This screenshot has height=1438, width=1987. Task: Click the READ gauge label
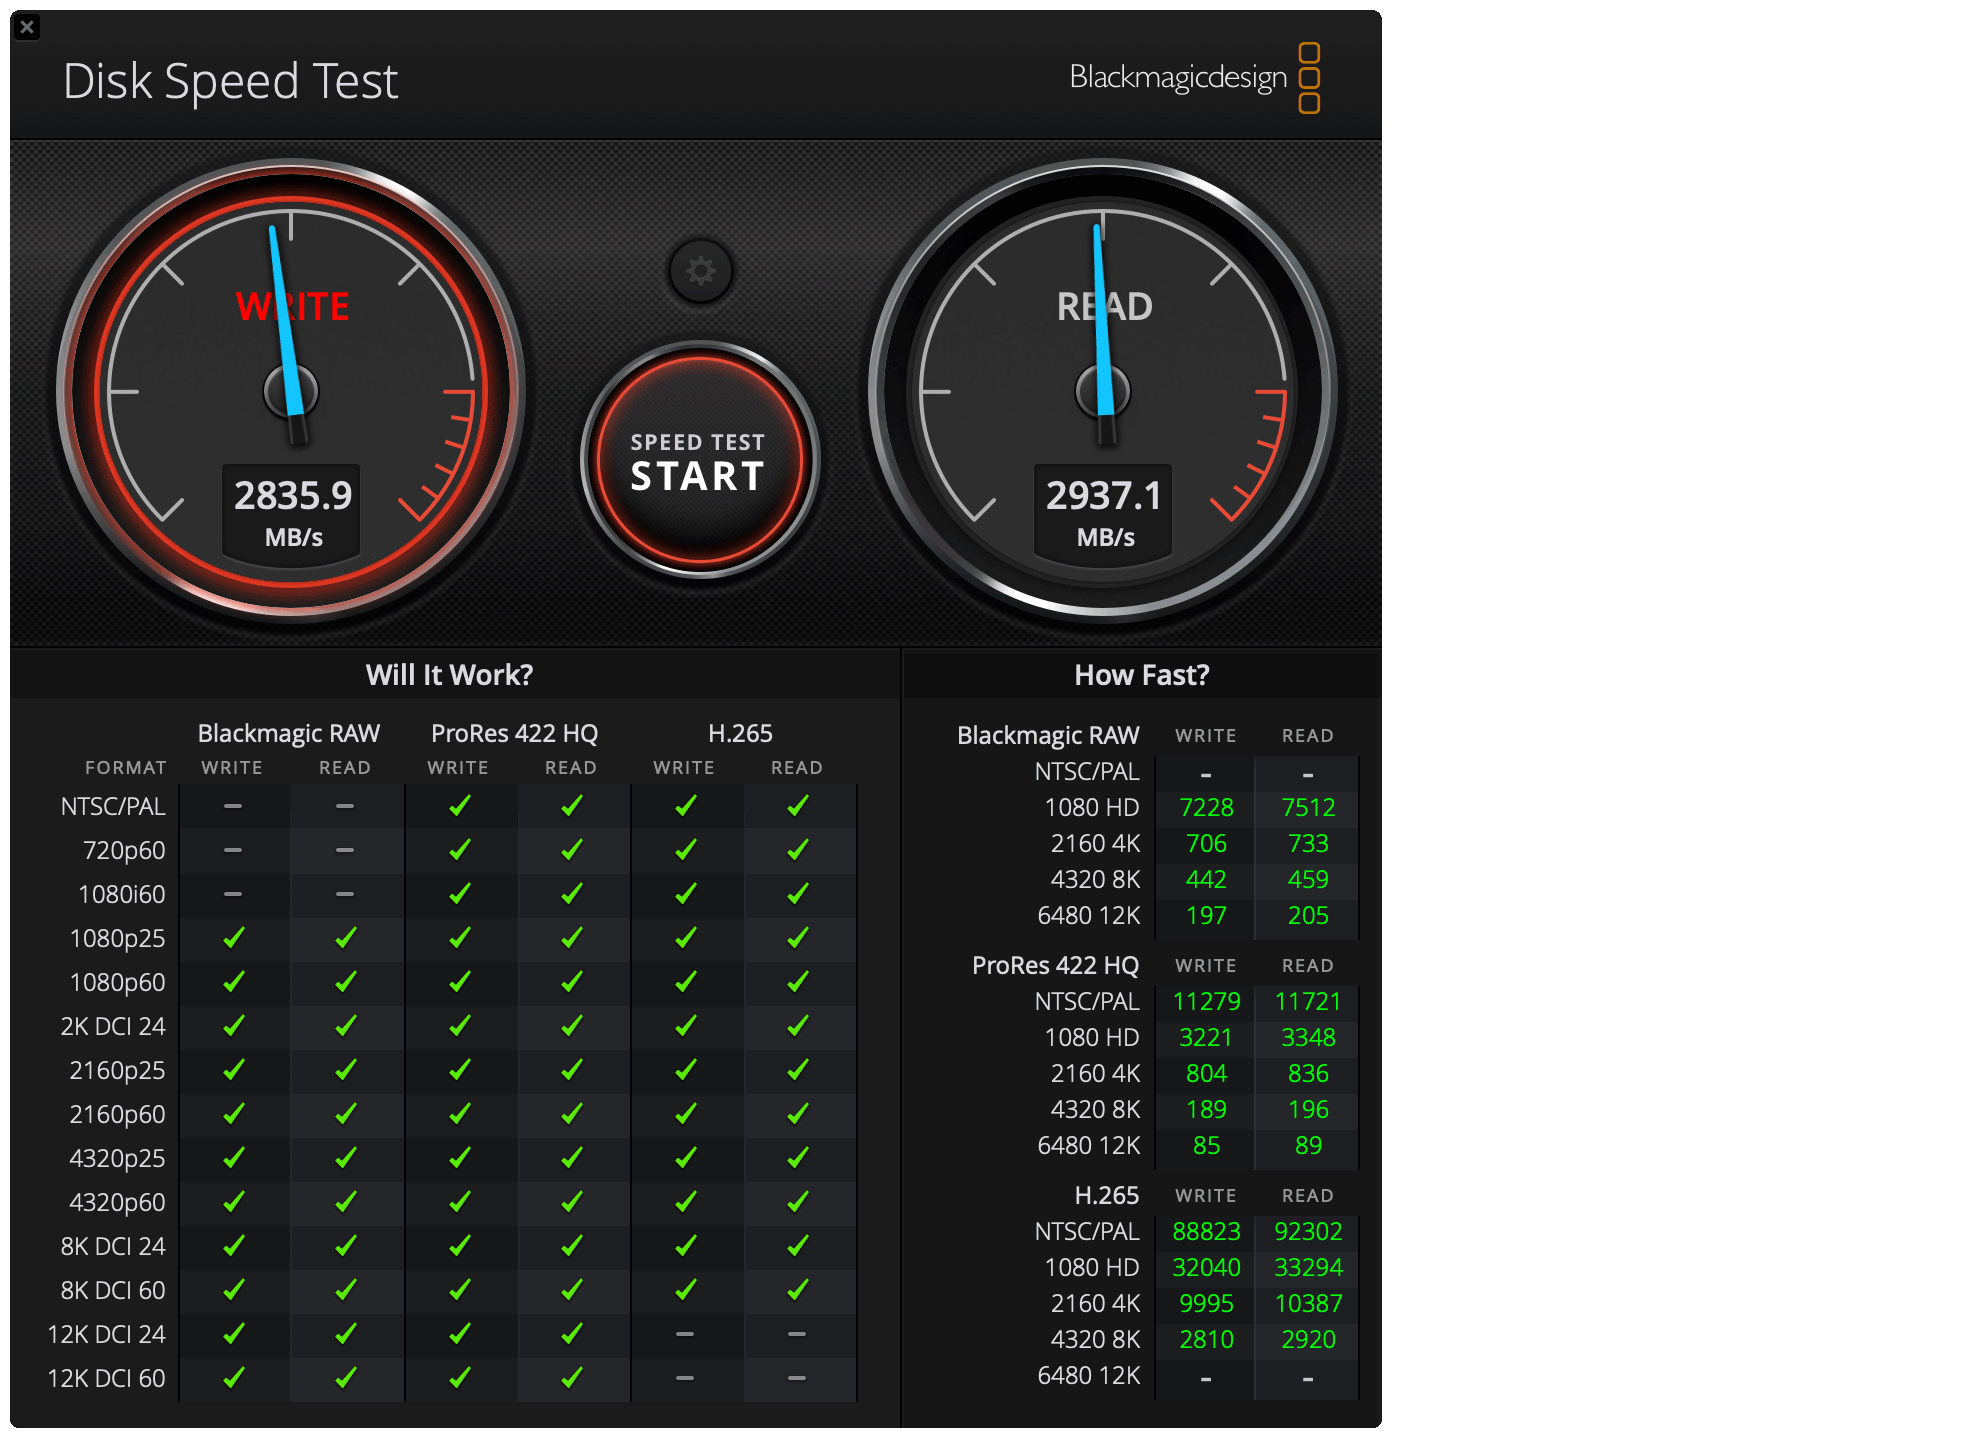[1104, 306]
